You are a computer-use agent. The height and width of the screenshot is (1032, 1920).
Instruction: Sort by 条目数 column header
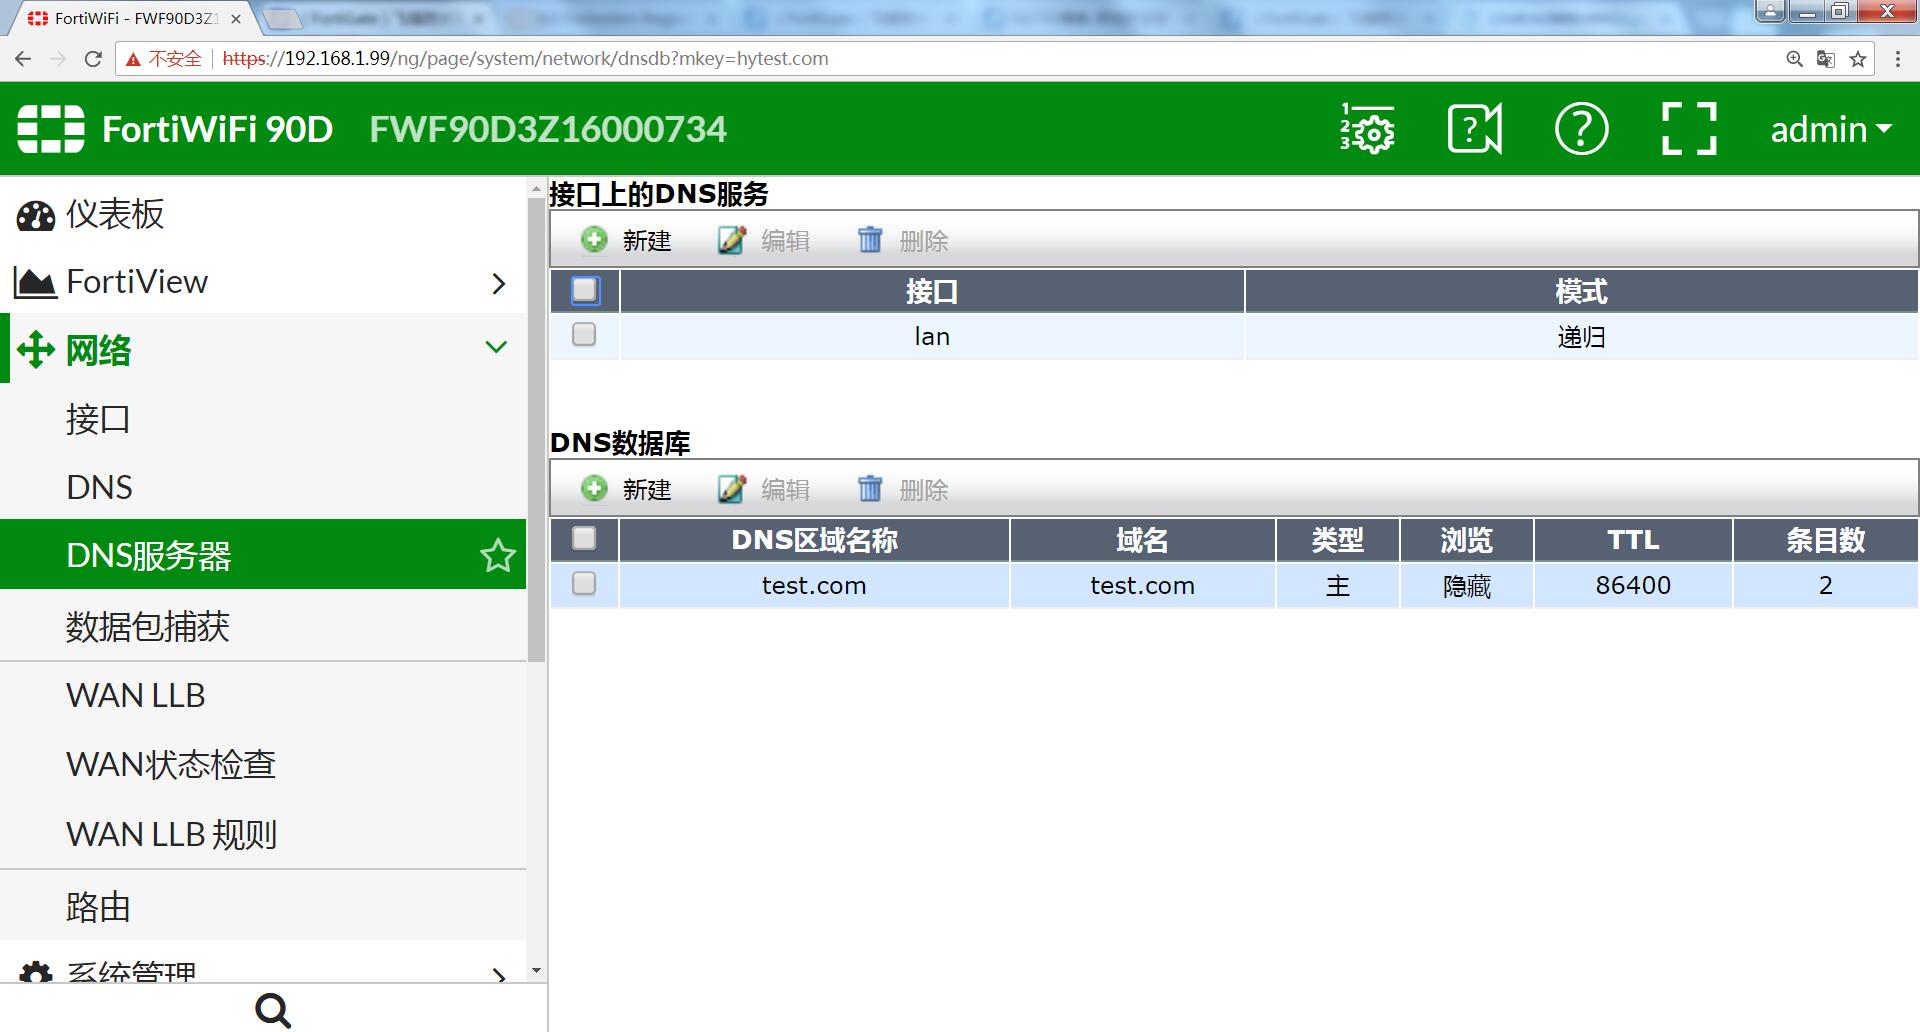[1825, 540]
